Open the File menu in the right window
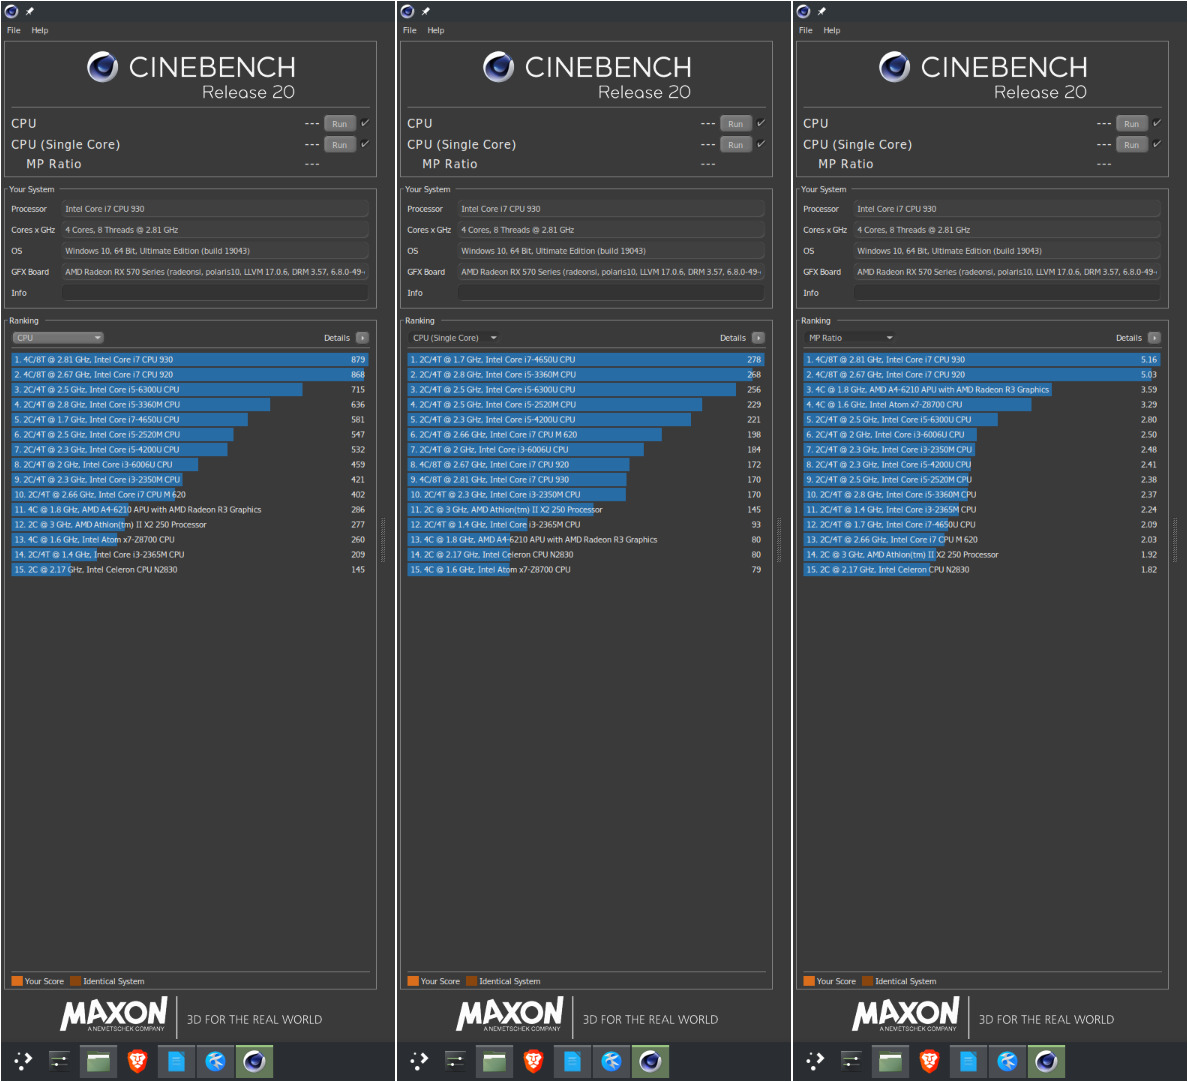Screen dimensions: 1188x1082 [805, 30]
